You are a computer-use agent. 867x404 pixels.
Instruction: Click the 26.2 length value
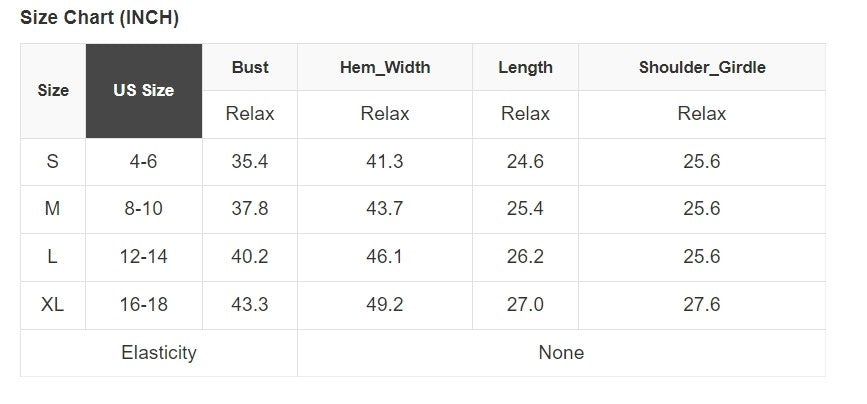pyautogui.click(x=525, y=257)
